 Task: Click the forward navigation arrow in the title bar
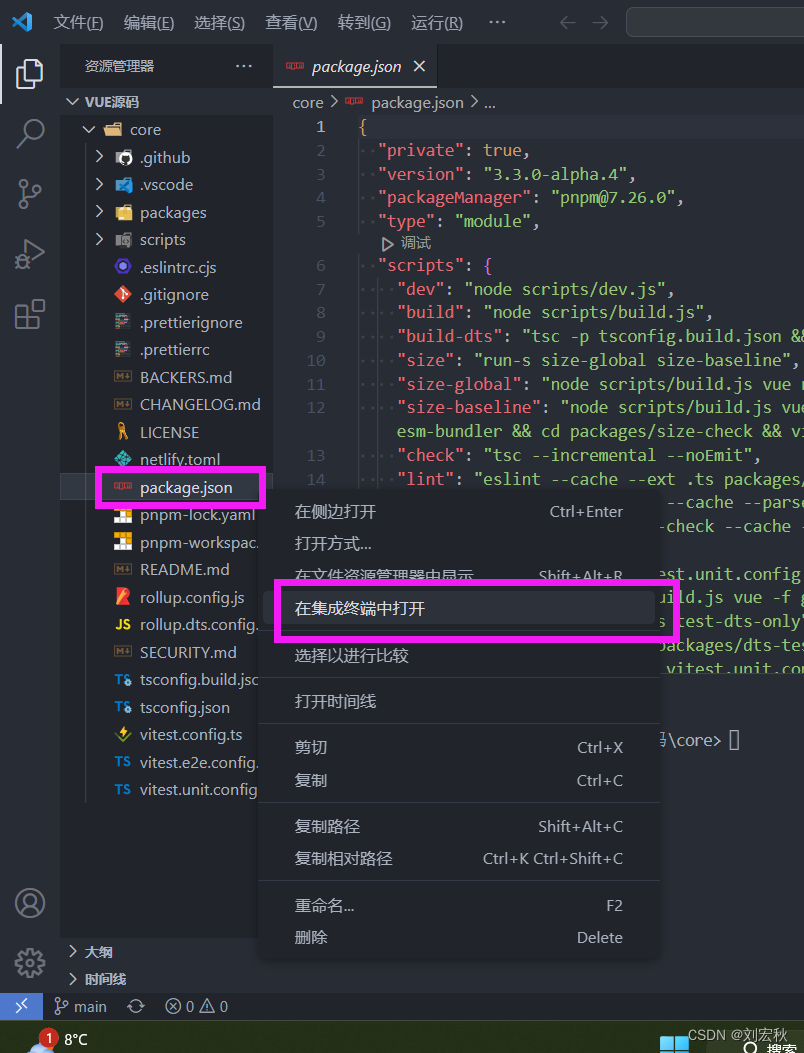tap(599, 21)
